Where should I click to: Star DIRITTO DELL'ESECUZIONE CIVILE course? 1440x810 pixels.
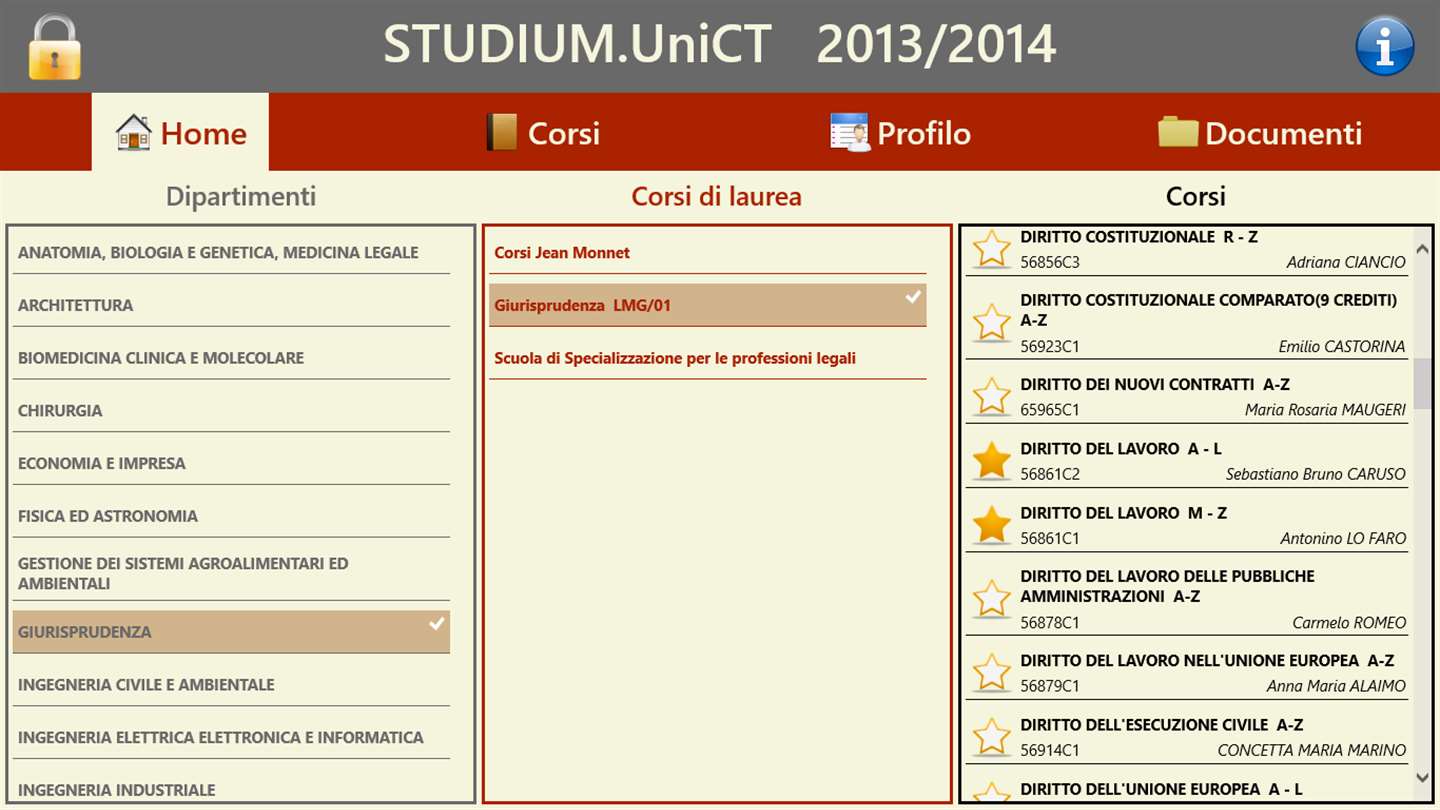point(992,737)
